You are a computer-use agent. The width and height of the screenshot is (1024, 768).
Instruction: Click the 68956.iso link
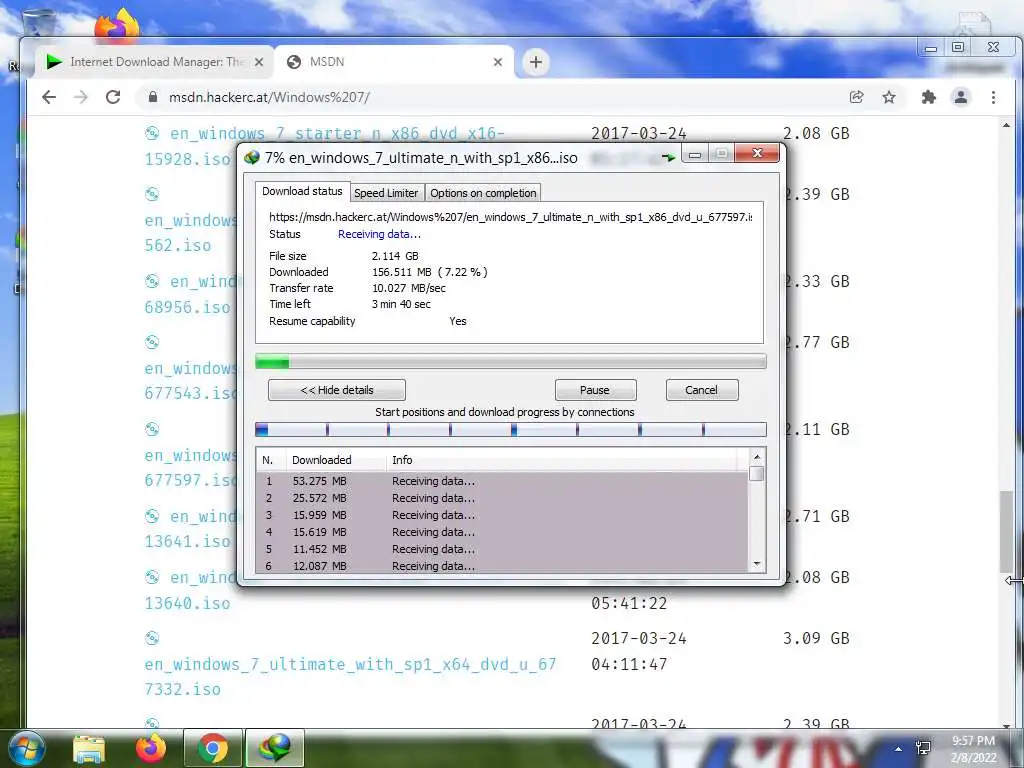click(x=187, y=307)
